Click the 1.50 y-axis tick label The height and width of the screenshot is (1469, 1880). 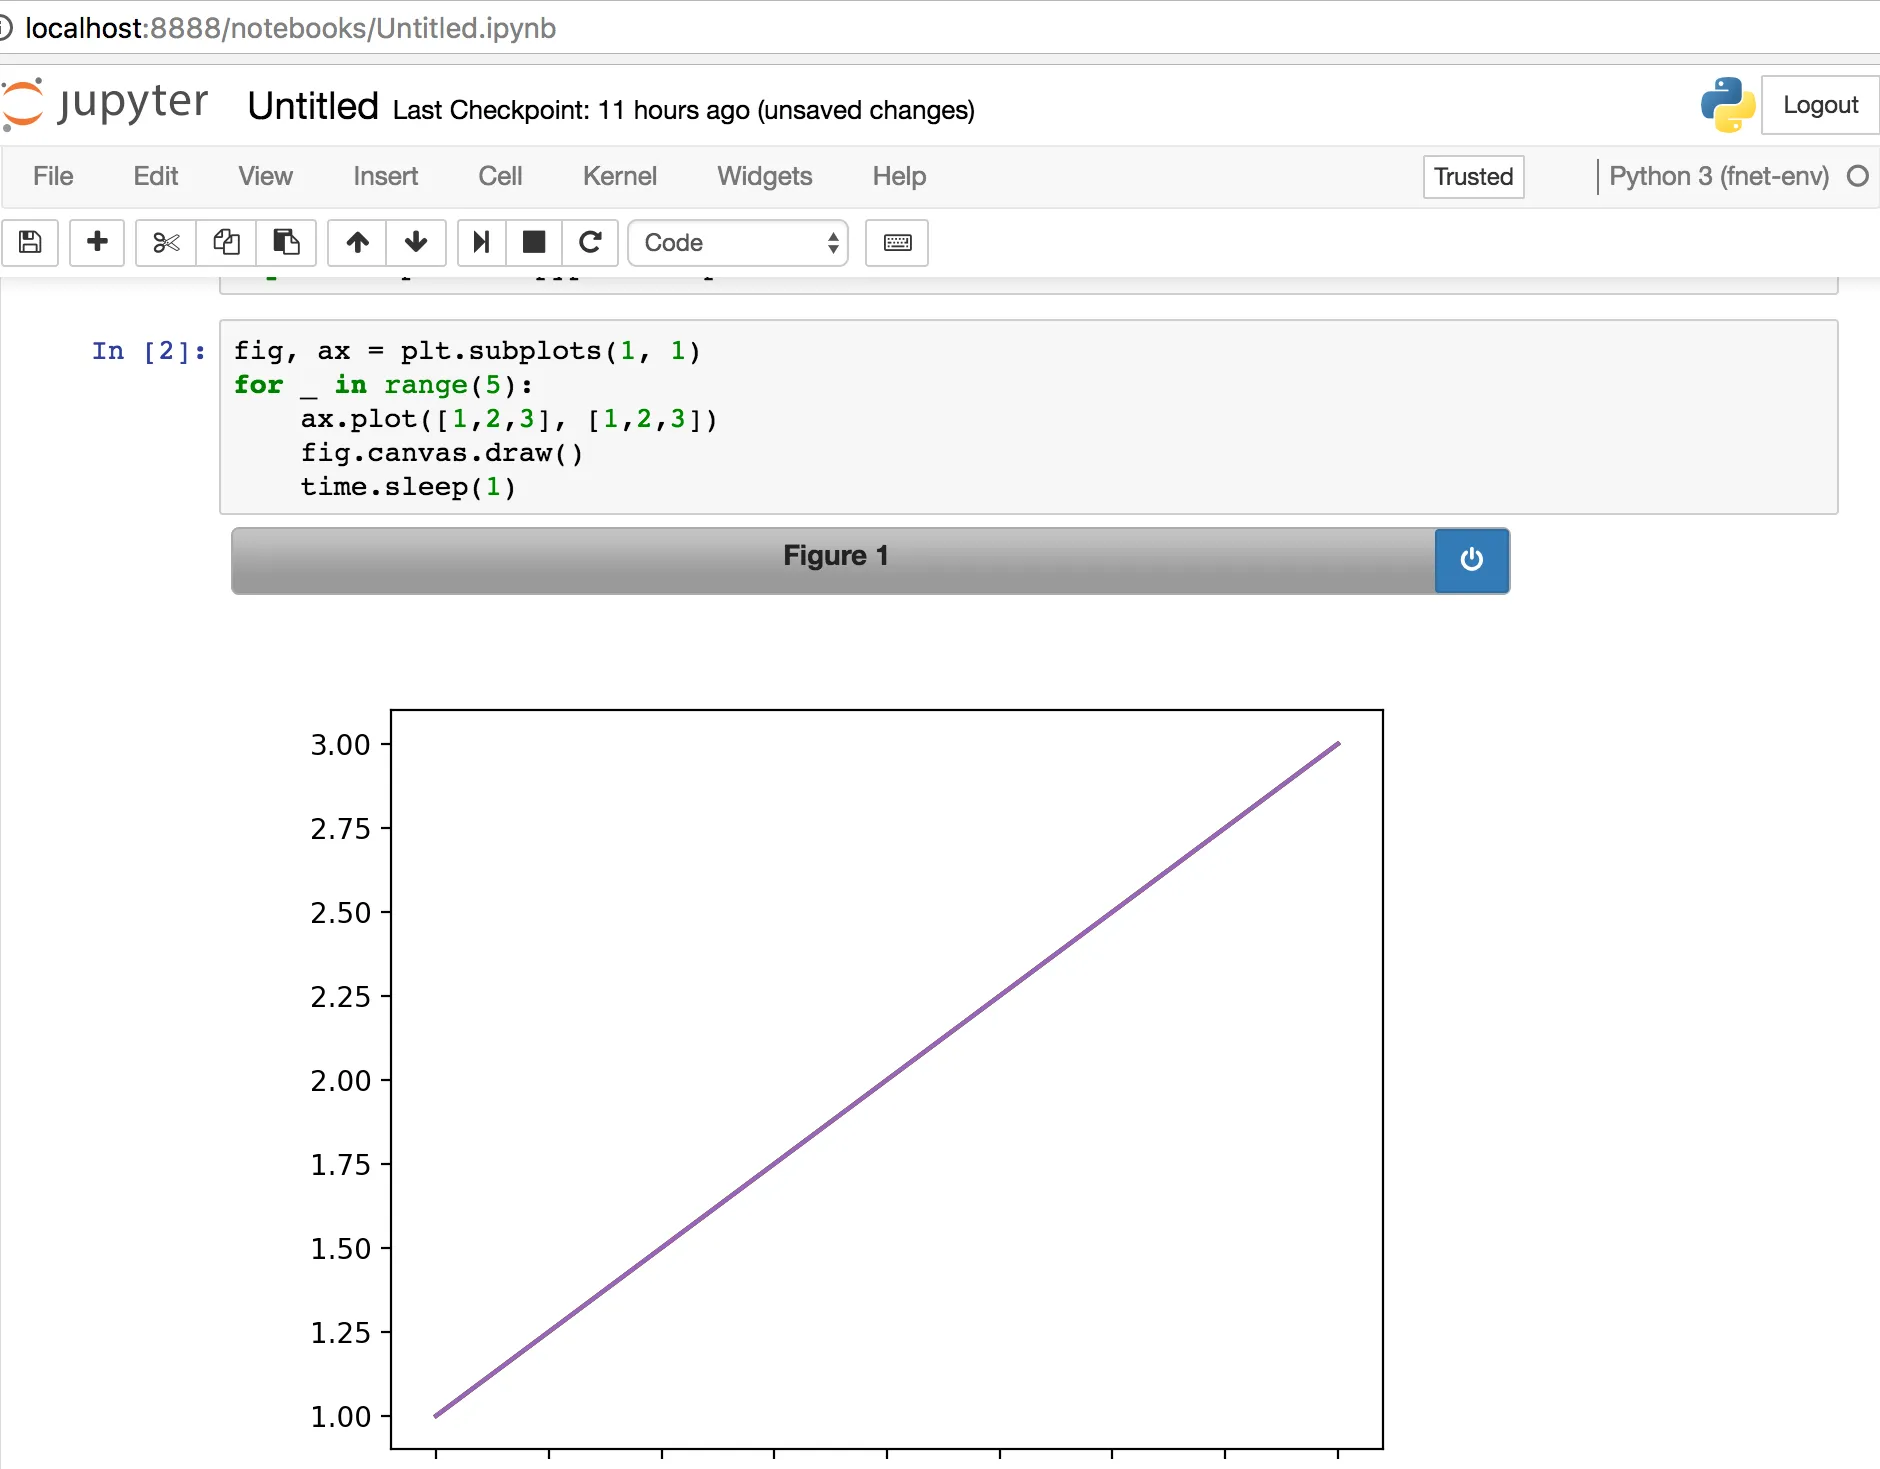click(340, 1248)
